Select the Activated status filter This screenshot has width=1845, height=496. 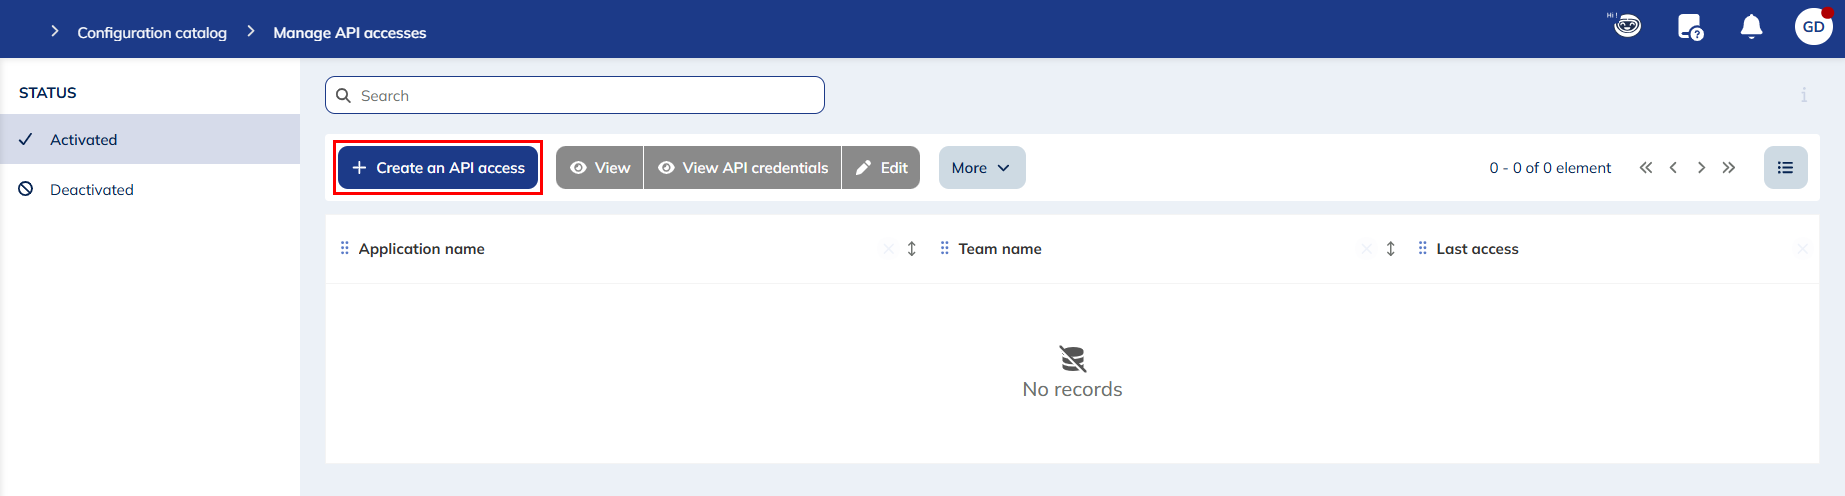[x=150, y=139]
